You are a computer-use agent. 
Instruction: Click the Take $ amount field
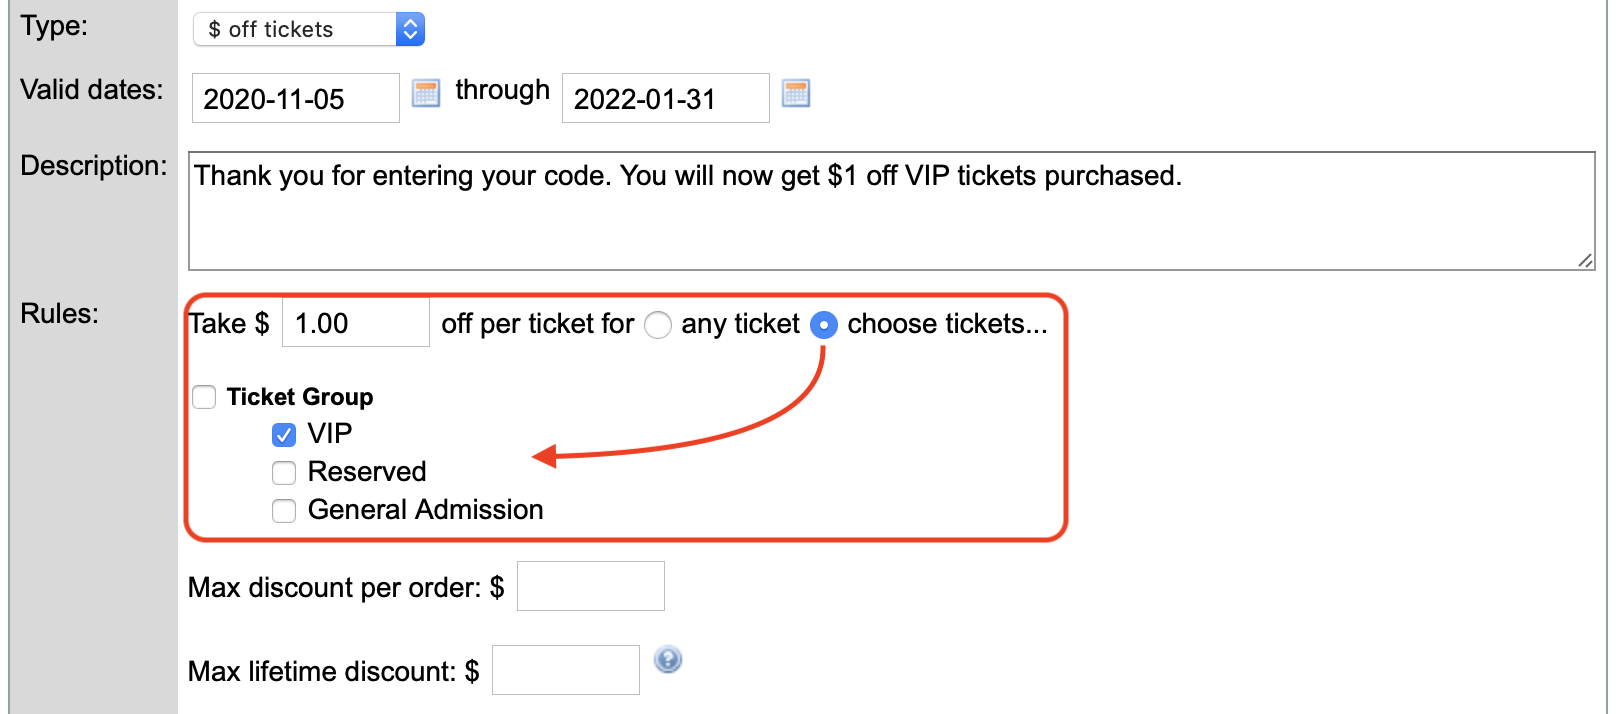(x=356, y=323)
